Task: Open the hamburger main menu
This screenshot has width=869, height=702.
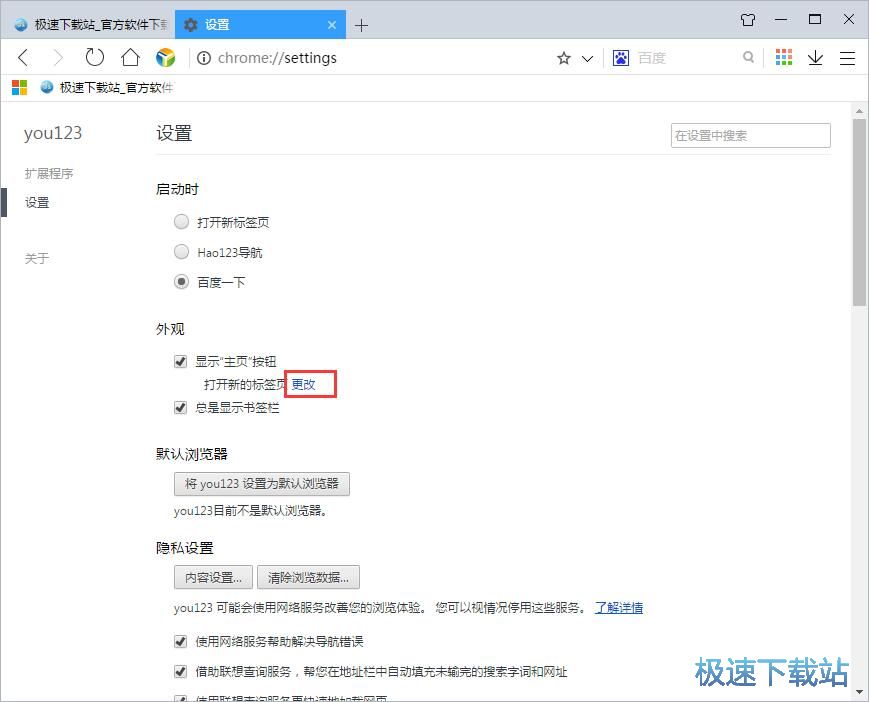Action: pos(847,58)
